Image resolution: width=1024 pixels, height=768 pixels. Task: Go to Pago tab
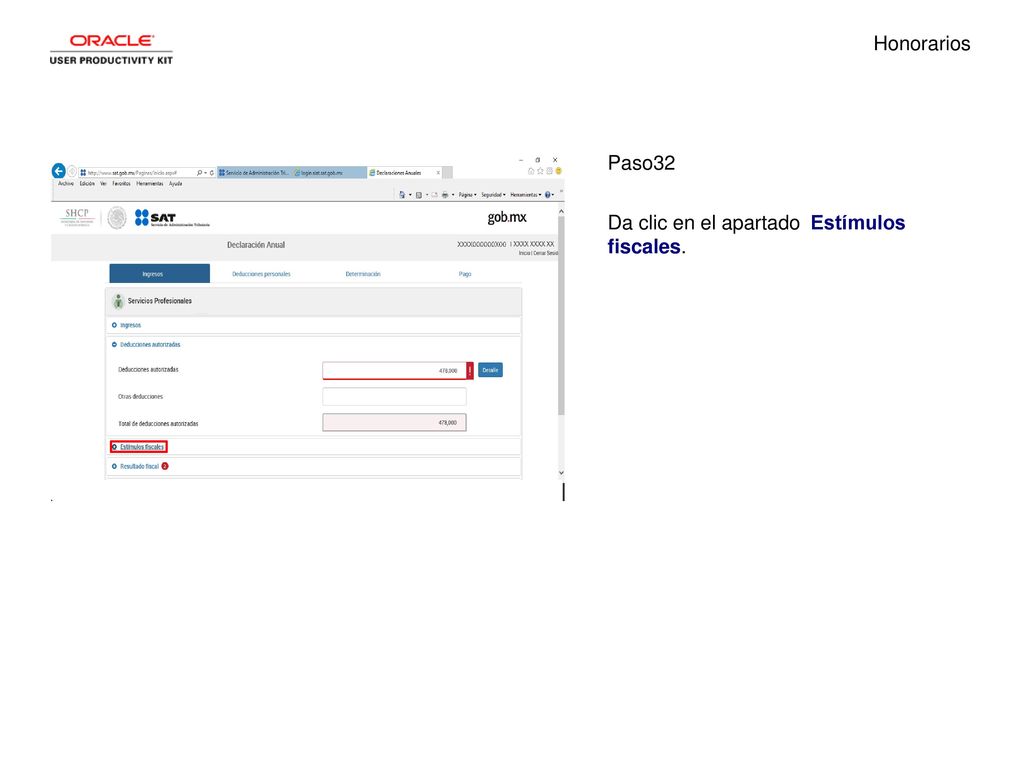(465, 274)
